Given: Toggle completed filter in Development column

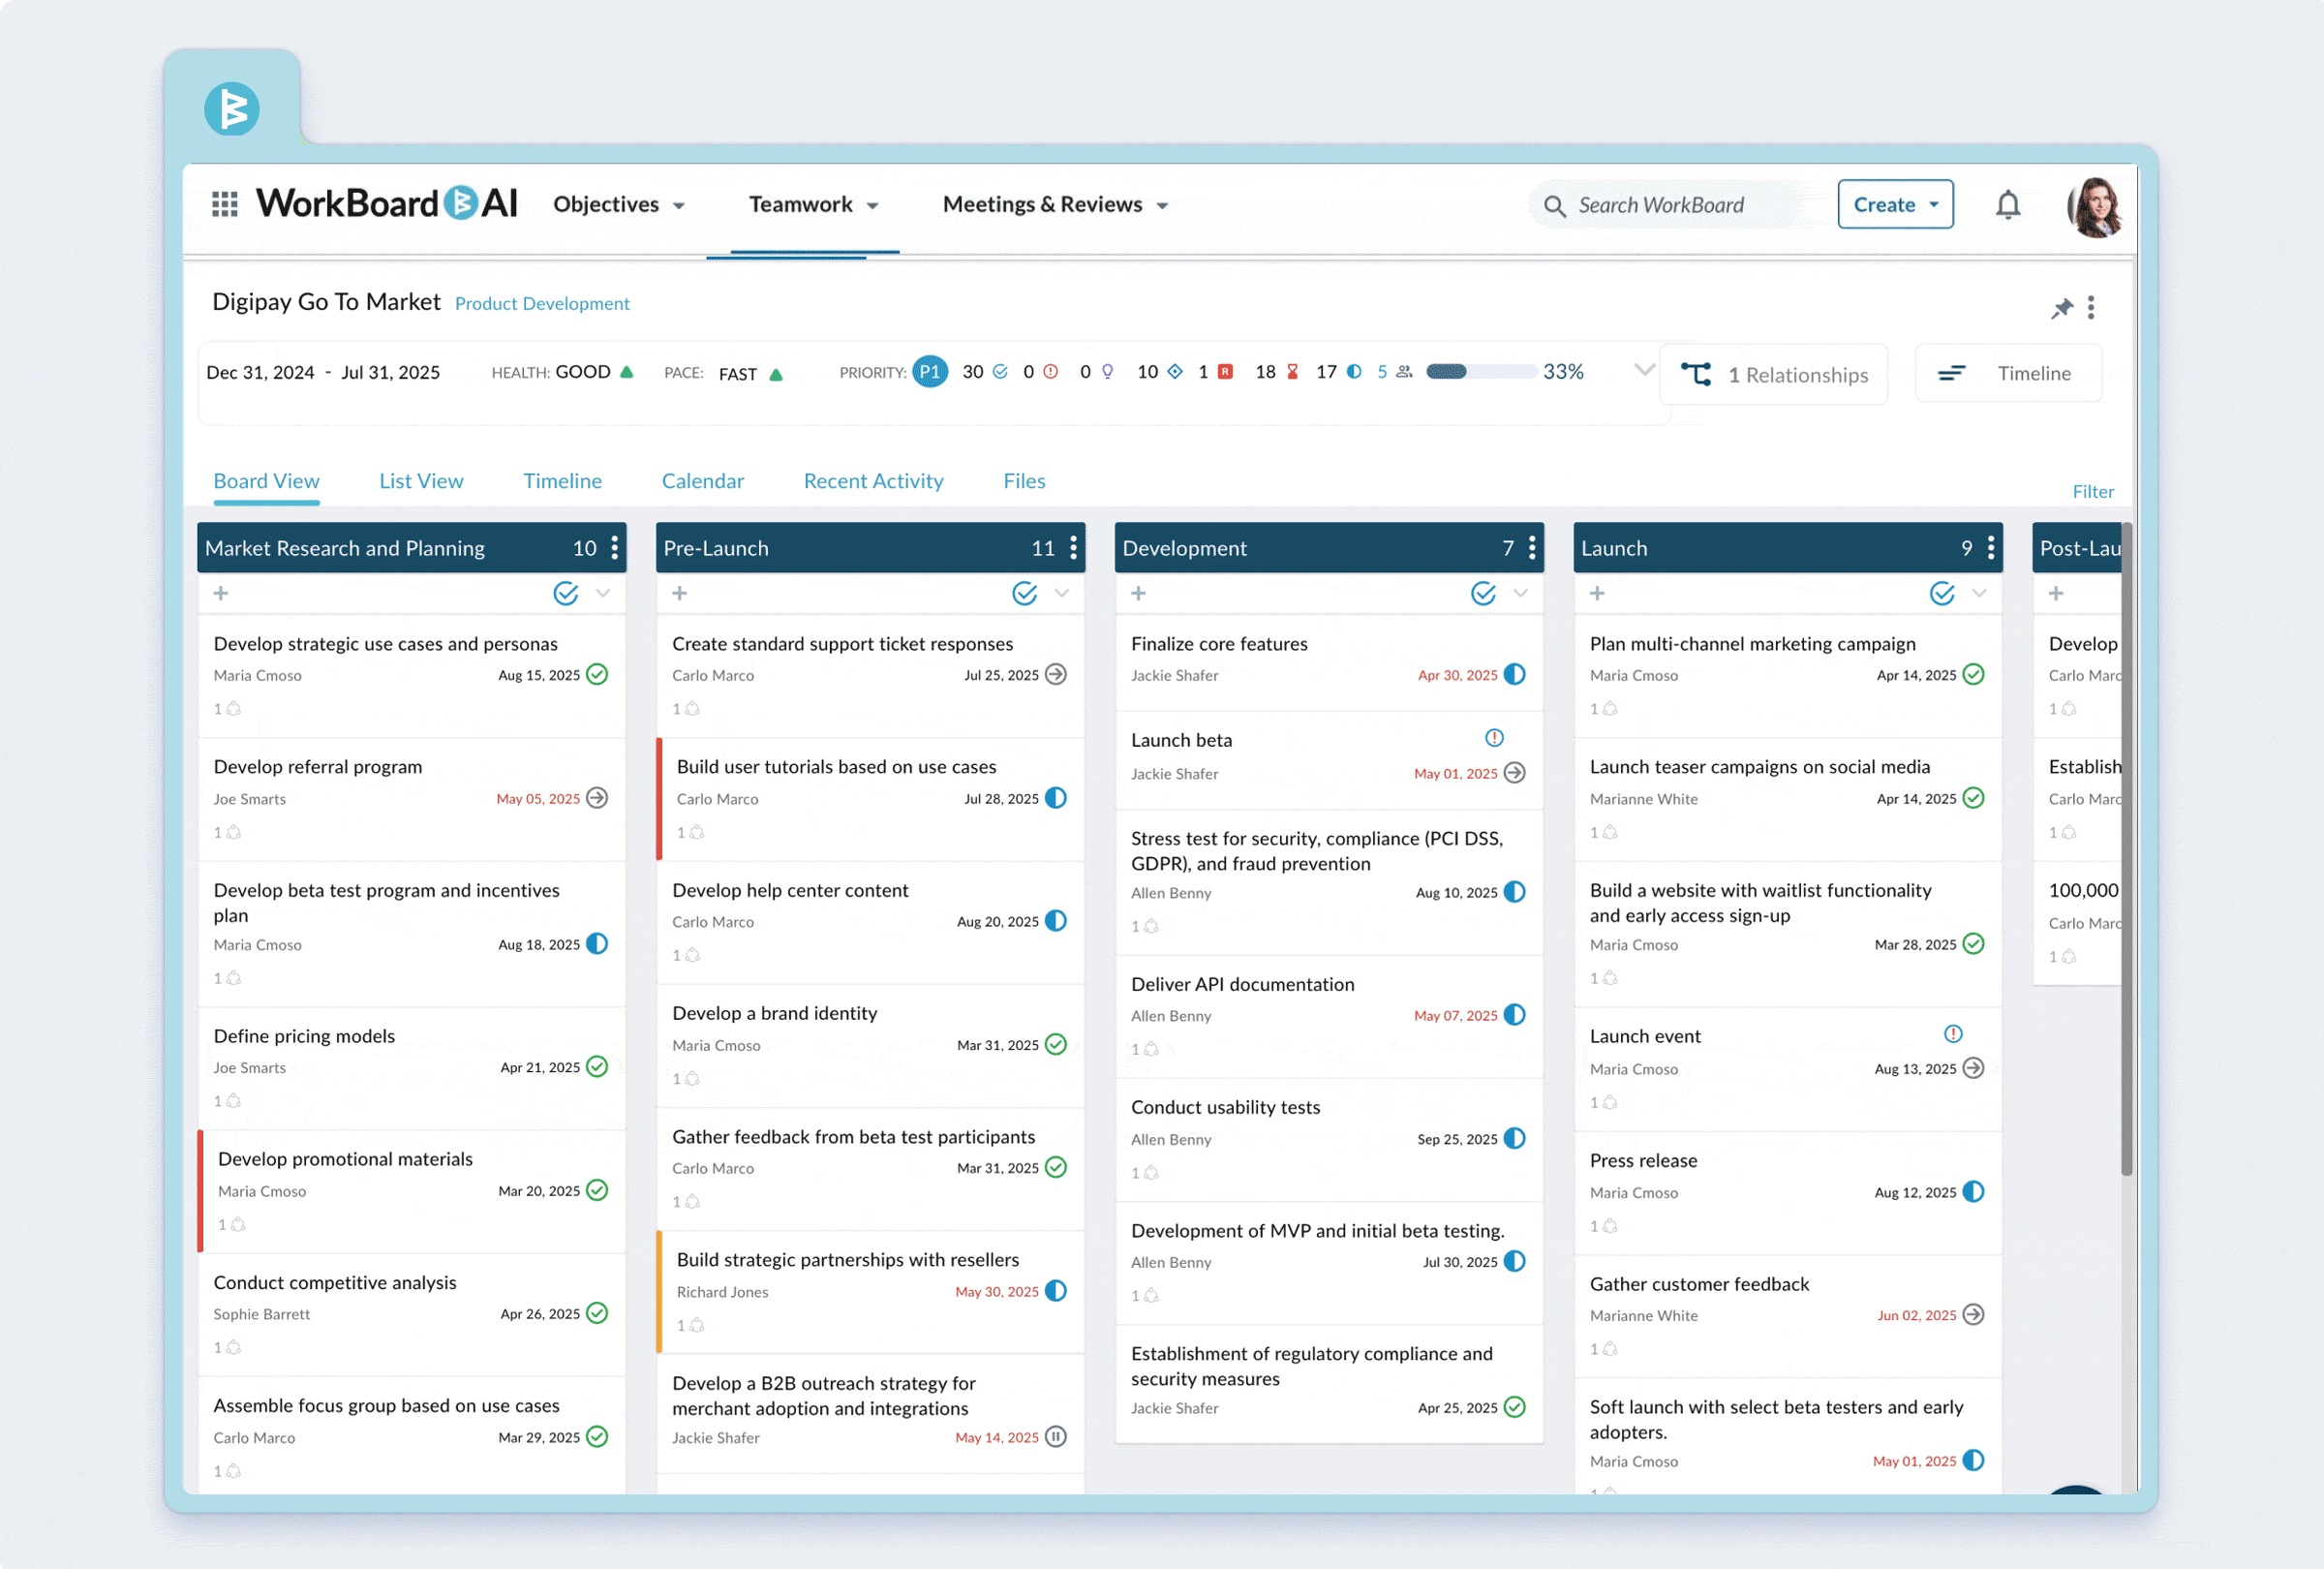Looking at the screenshot, I should (x=1484, y=594).
